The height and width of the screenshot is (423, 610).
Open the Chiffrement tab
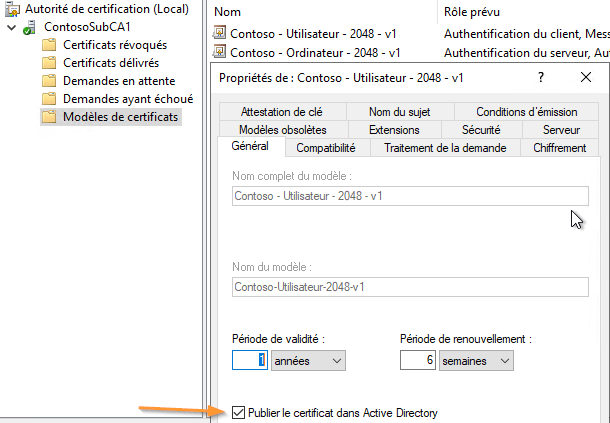pos(559,148)
